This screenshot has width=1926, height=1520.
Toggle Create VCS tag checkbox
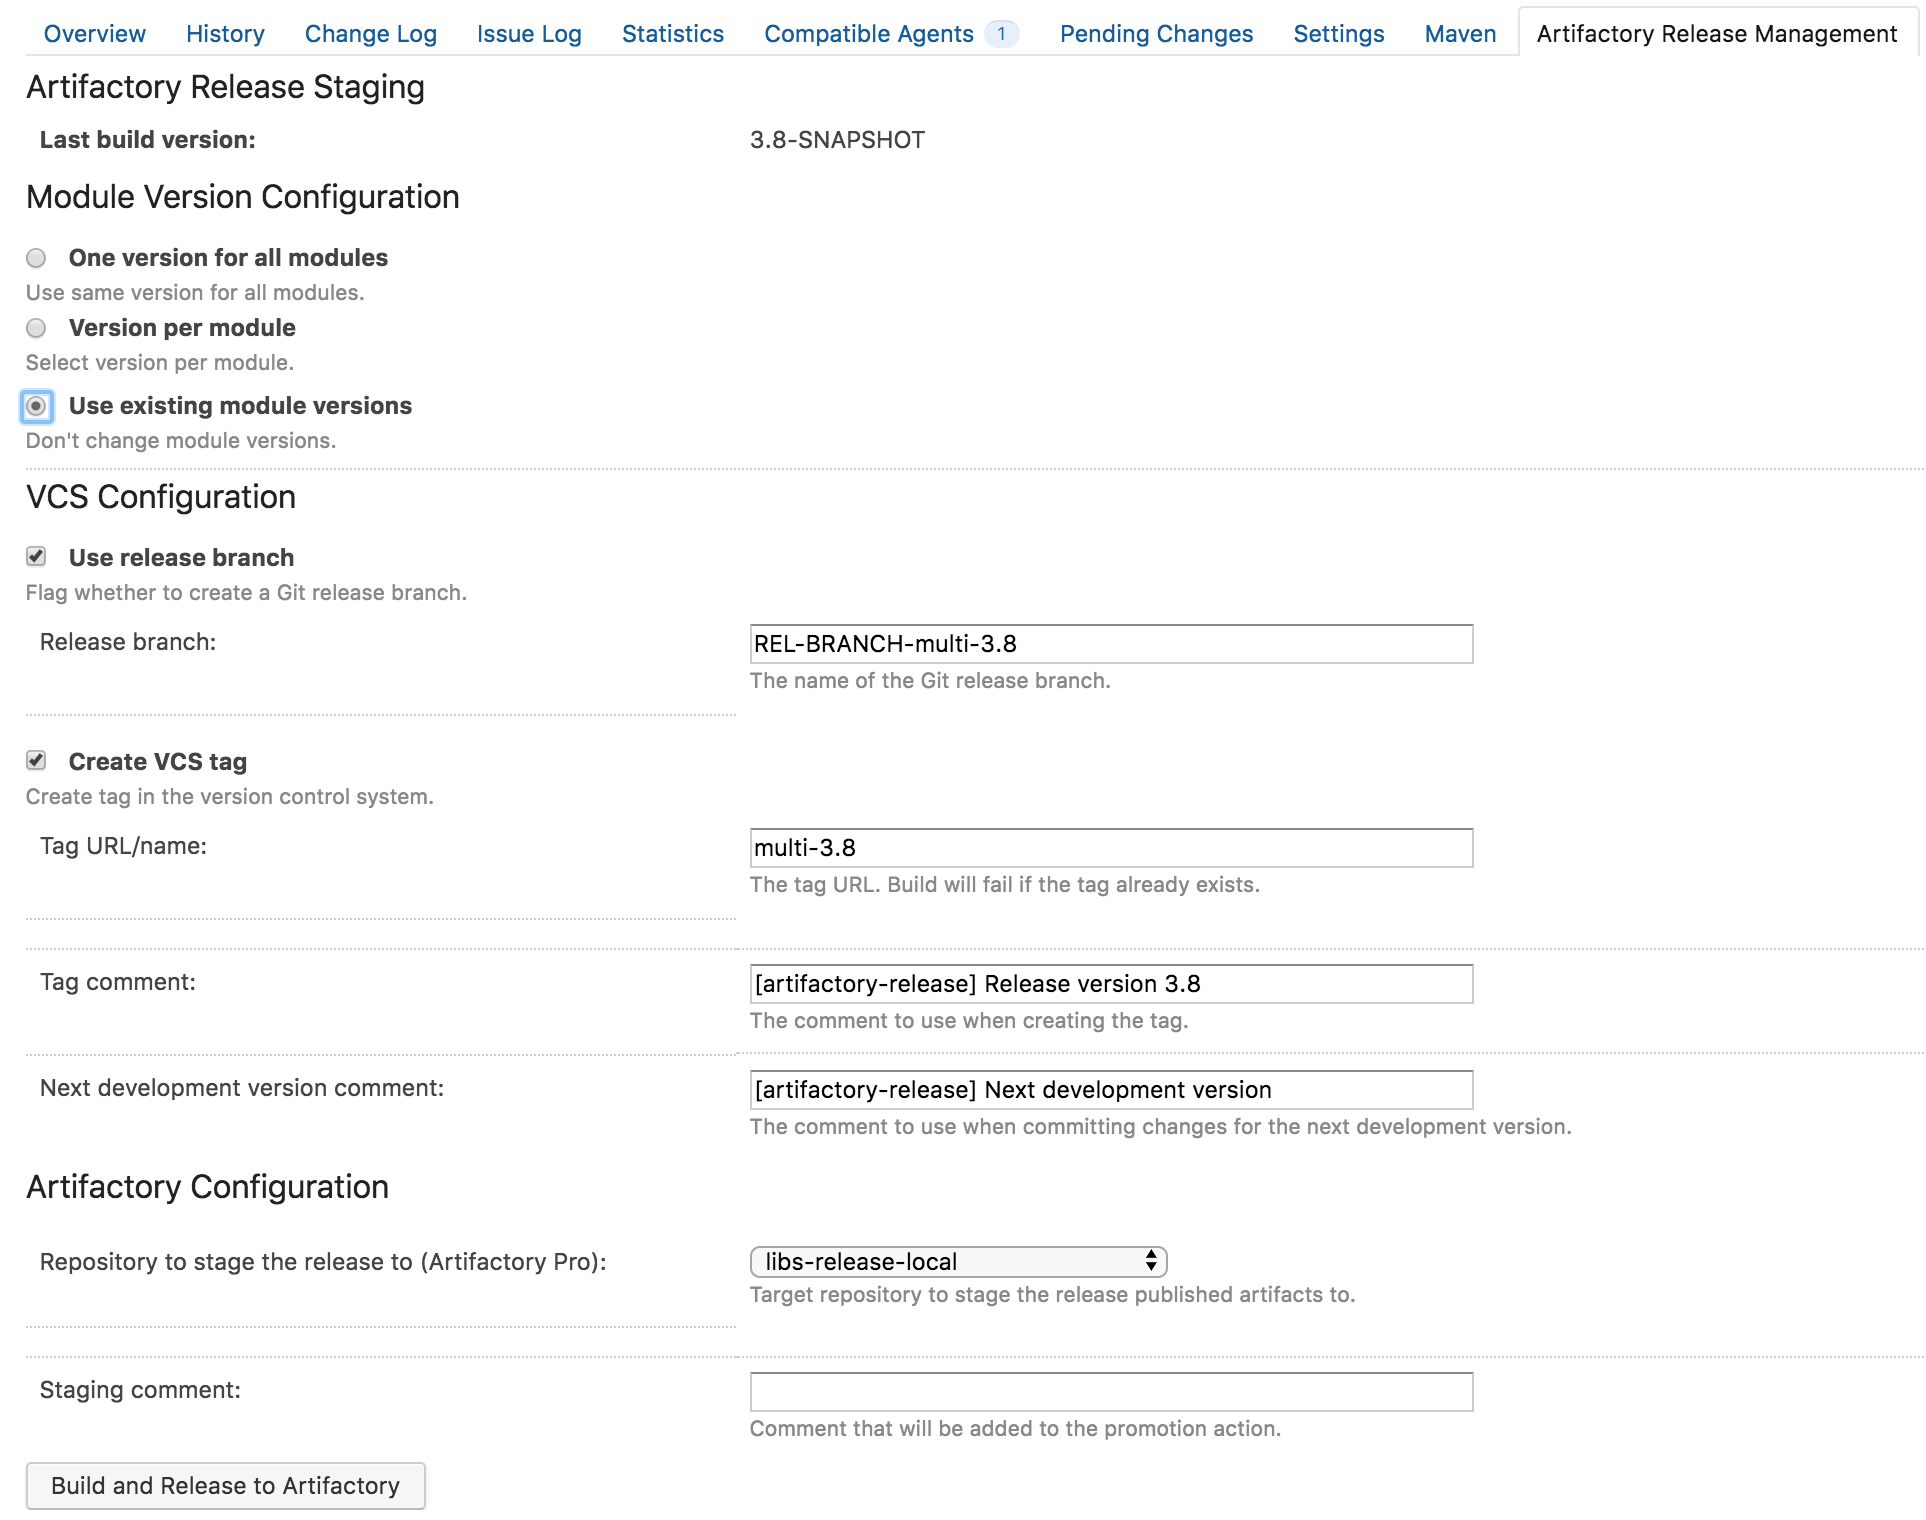(36, 761)
